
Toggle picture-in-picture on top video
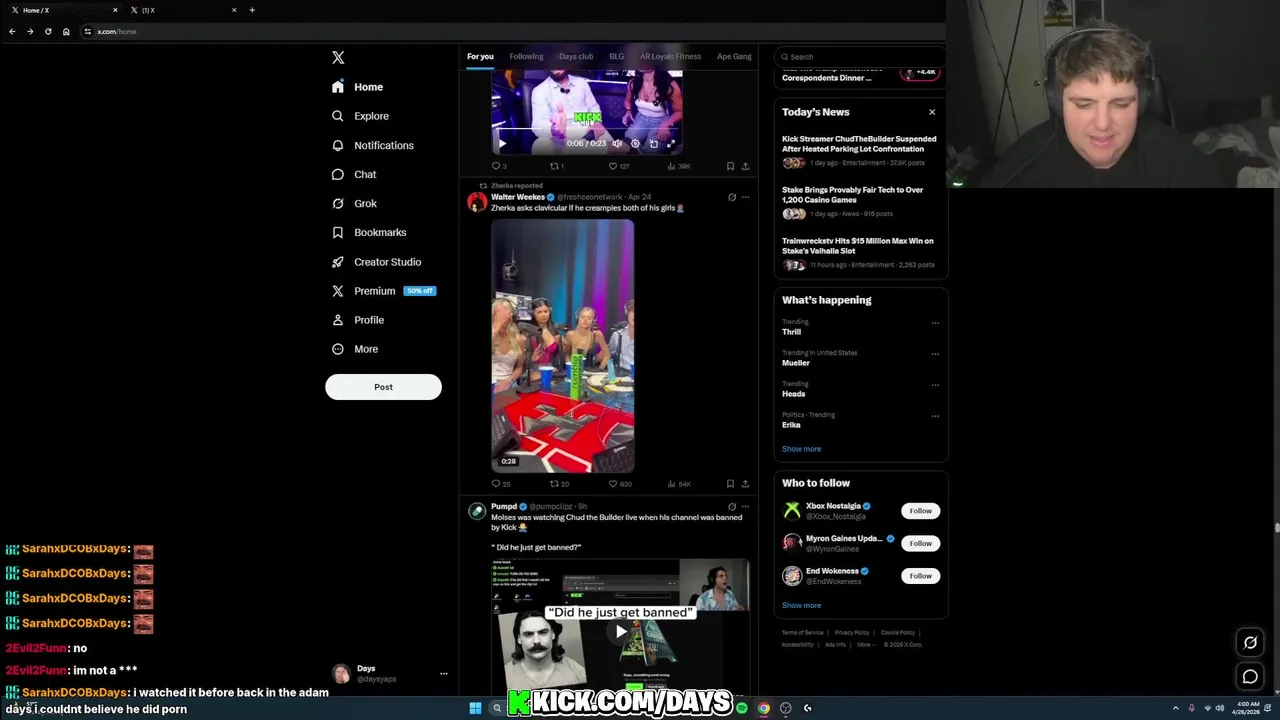tap(653, 144)
